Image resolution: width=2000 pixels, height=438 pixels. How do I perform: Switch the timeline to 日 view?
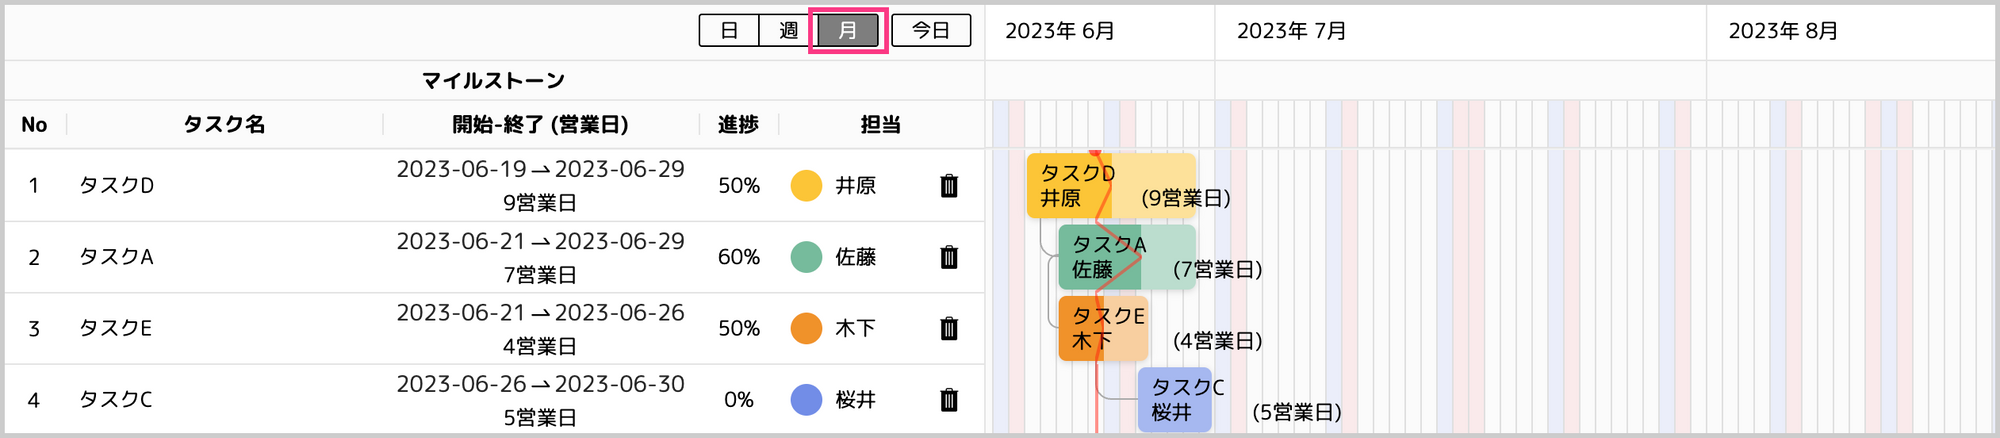click(x=729, y=31)
